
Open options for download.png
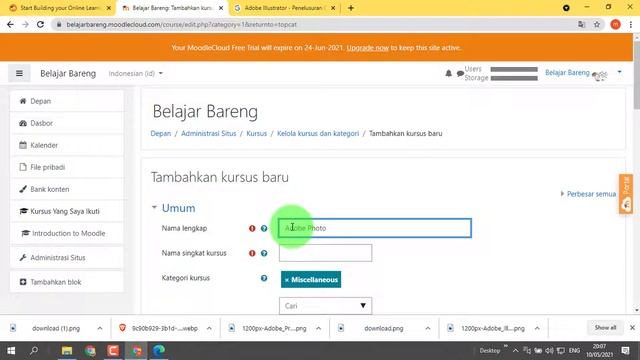pyautogui.click(x=428, y=328)
